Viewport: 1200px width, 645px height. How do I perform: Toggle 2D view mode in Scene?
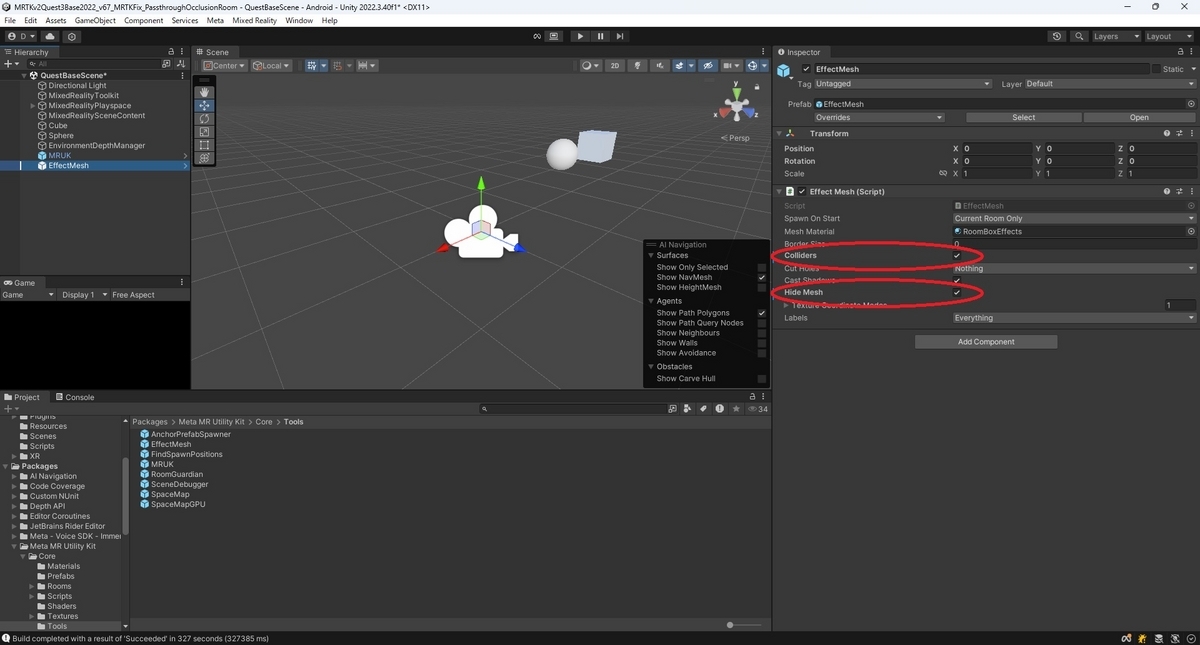tap(615, 66)
